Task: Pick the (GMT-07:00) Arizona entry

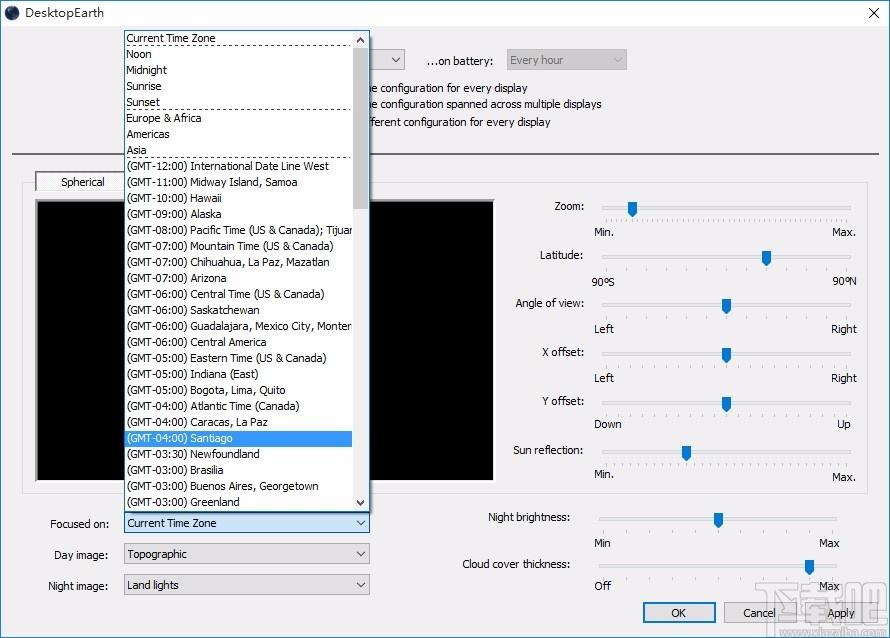Action: 238,278
